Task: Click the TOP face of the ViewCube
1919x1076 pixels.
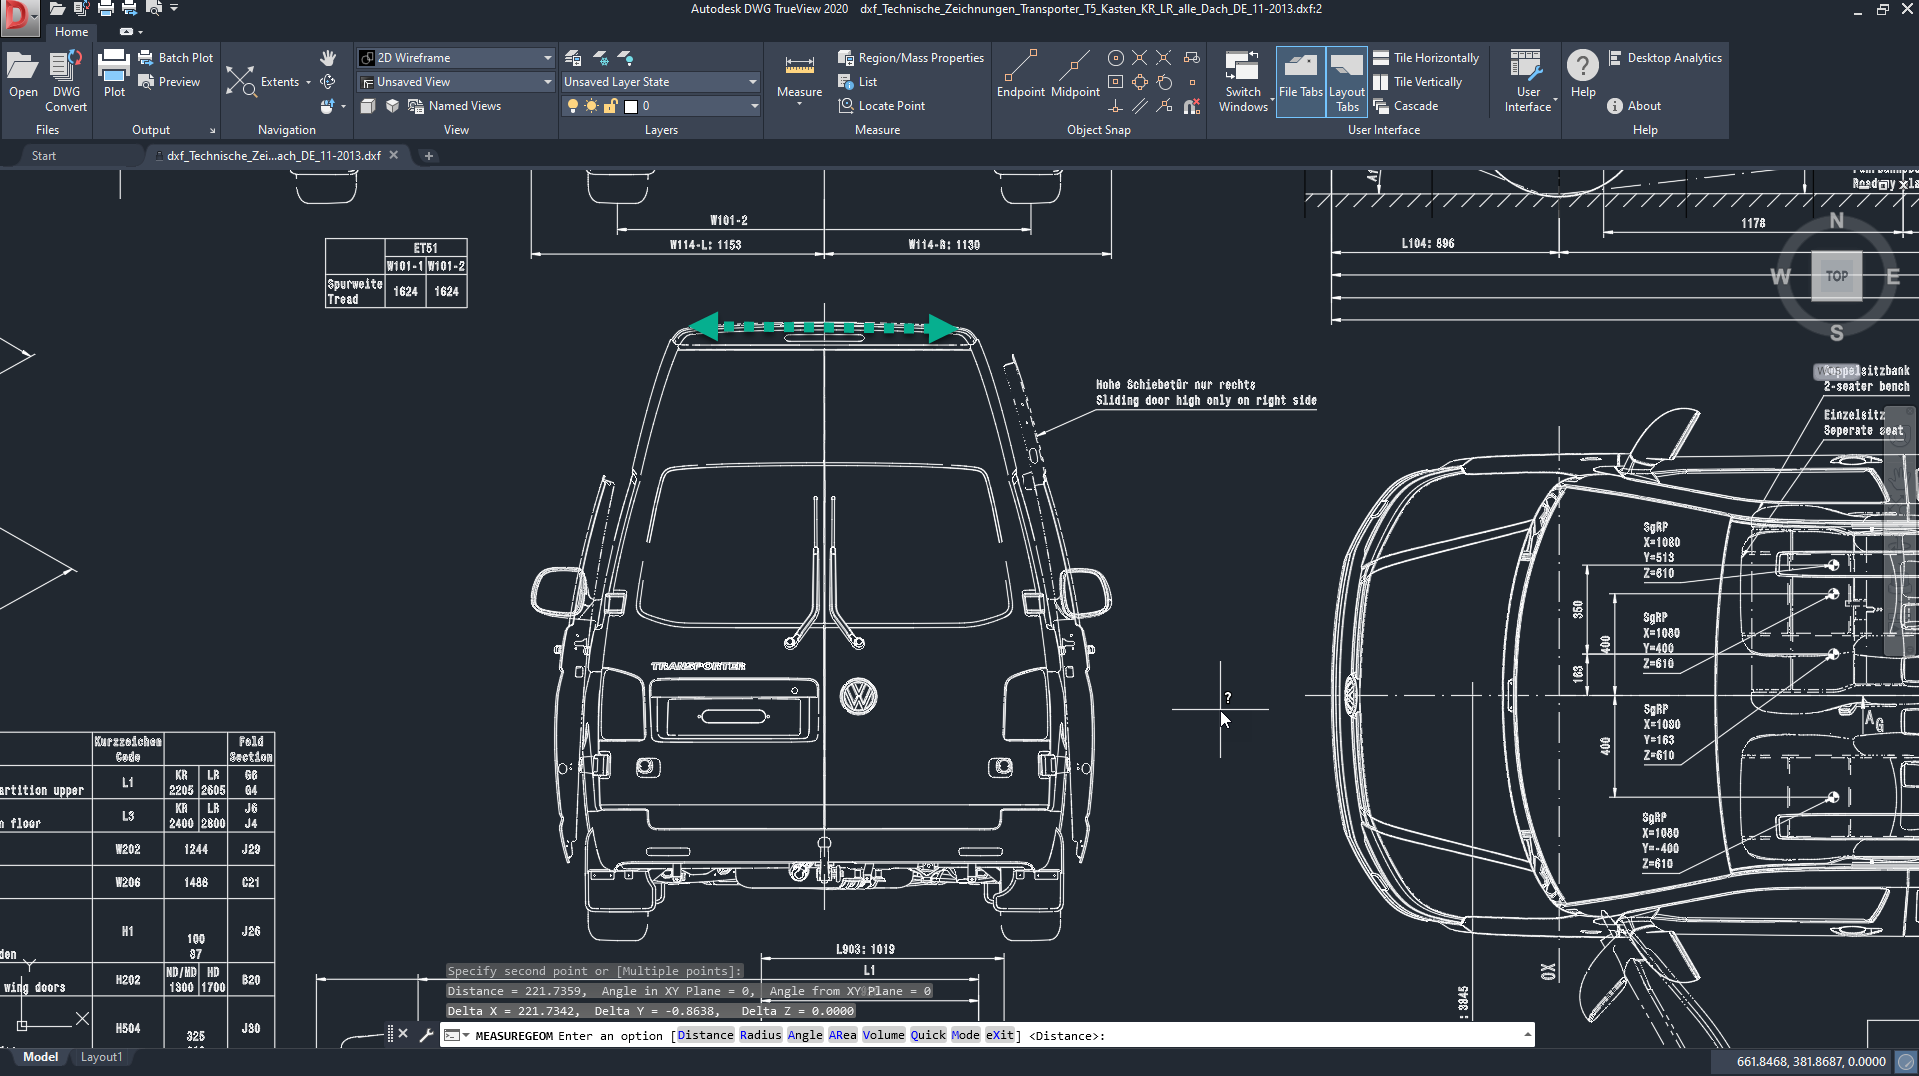Action: 1836,276
